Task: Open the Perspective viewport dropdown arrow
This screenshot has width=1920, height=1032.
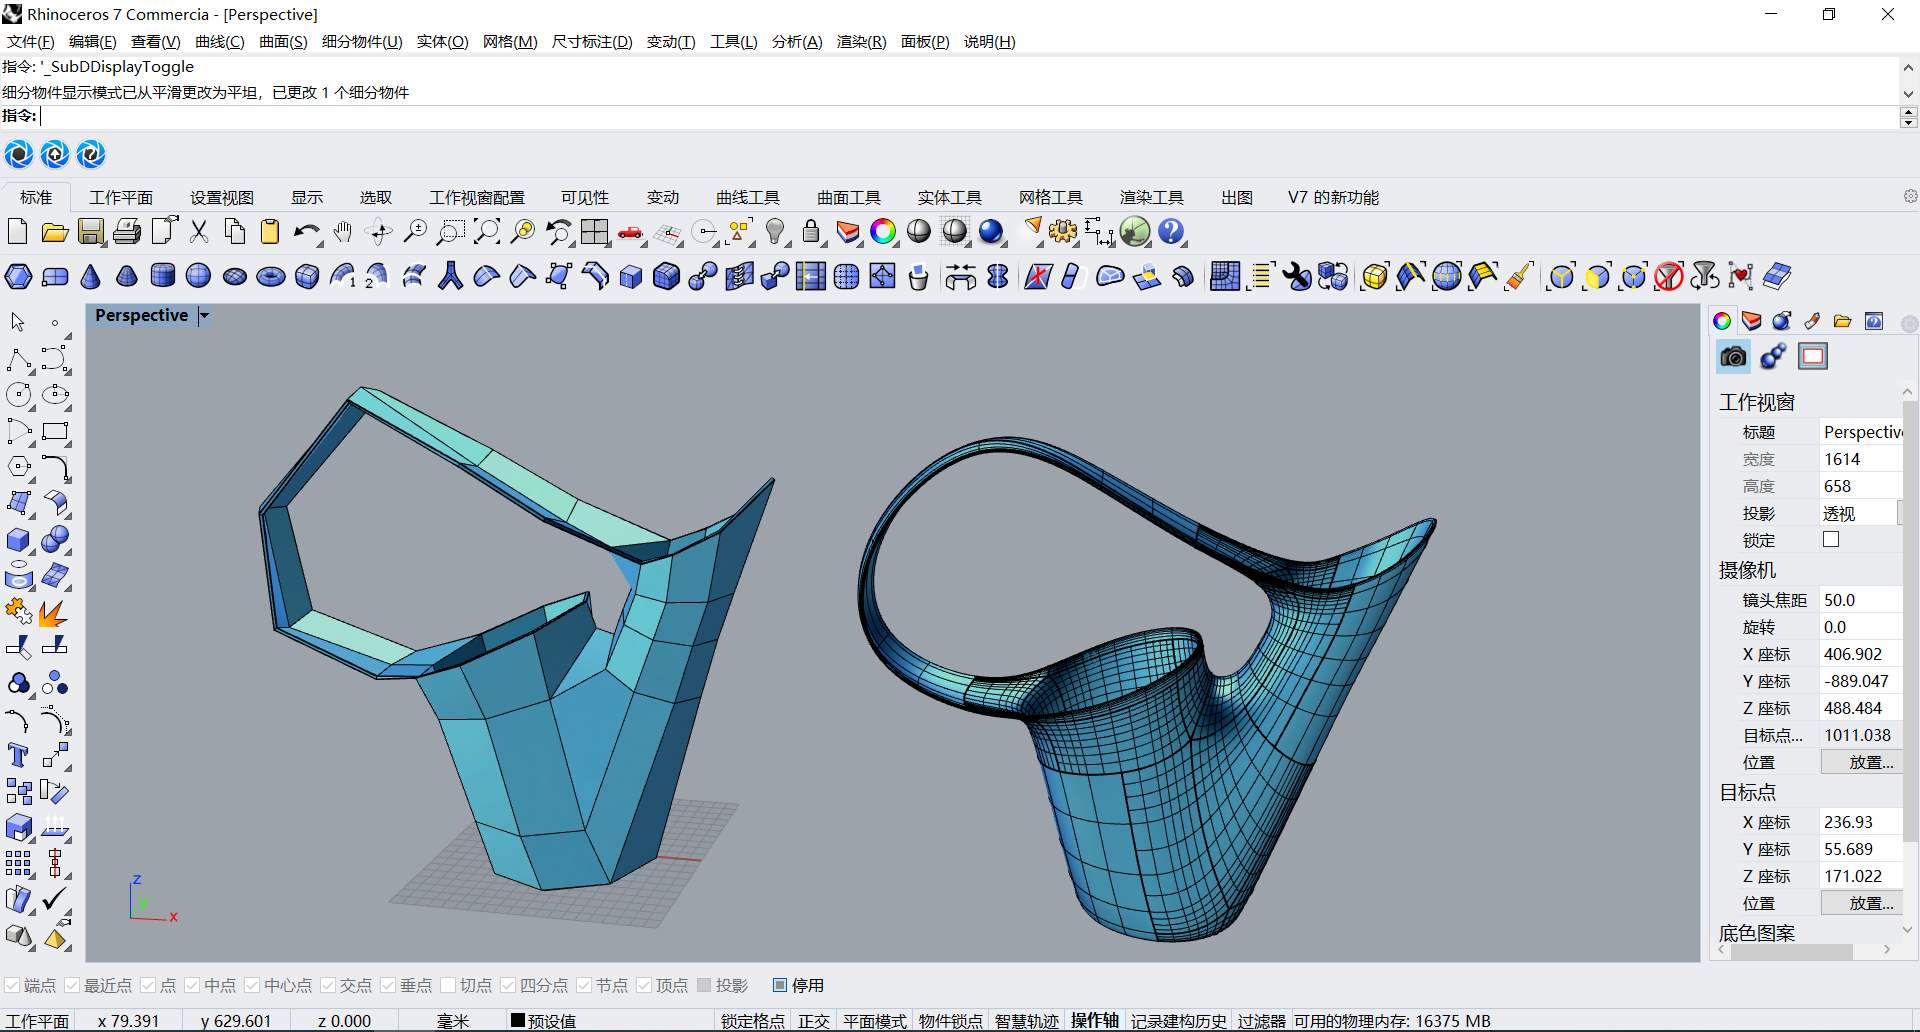Action: click(x=204, y=316)
